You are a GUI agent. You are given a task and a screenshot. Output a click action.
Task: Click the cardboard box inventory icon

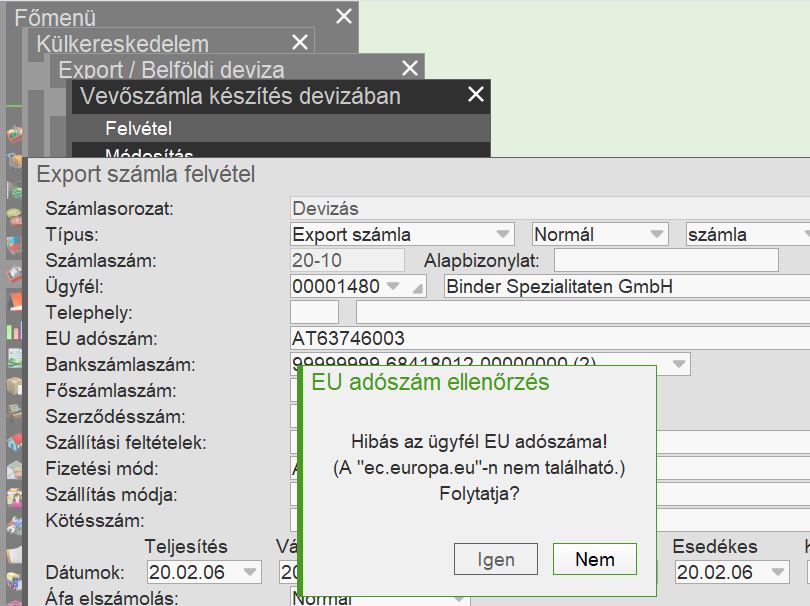point(14,386)
